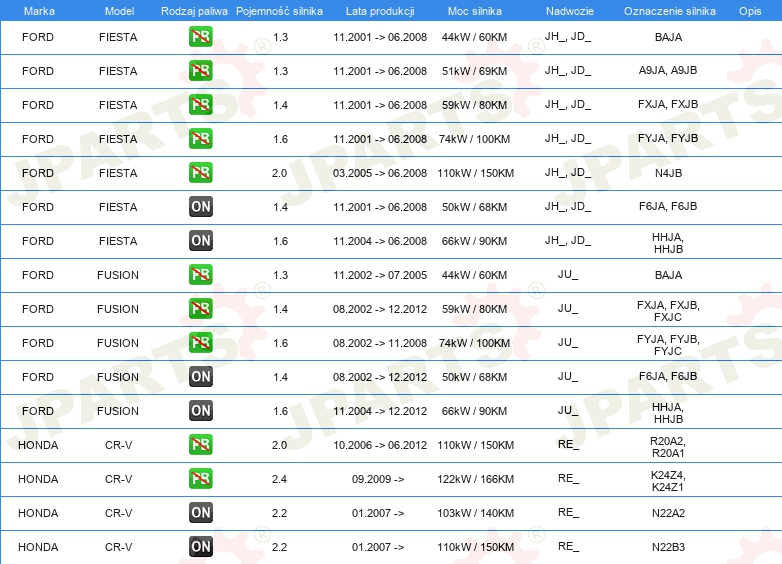
Task: Click the 122kW / 166KM power cell
Action: coord(477,479)
